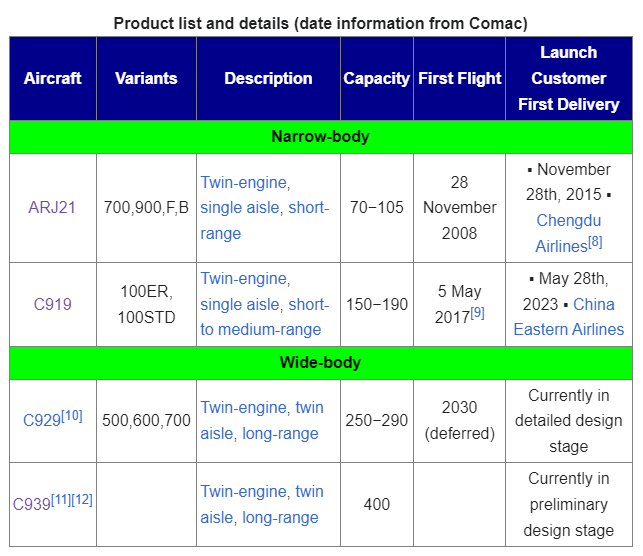Open the C929 aircraft link
This screenshot has height=556, width=643.
point(42,420)
